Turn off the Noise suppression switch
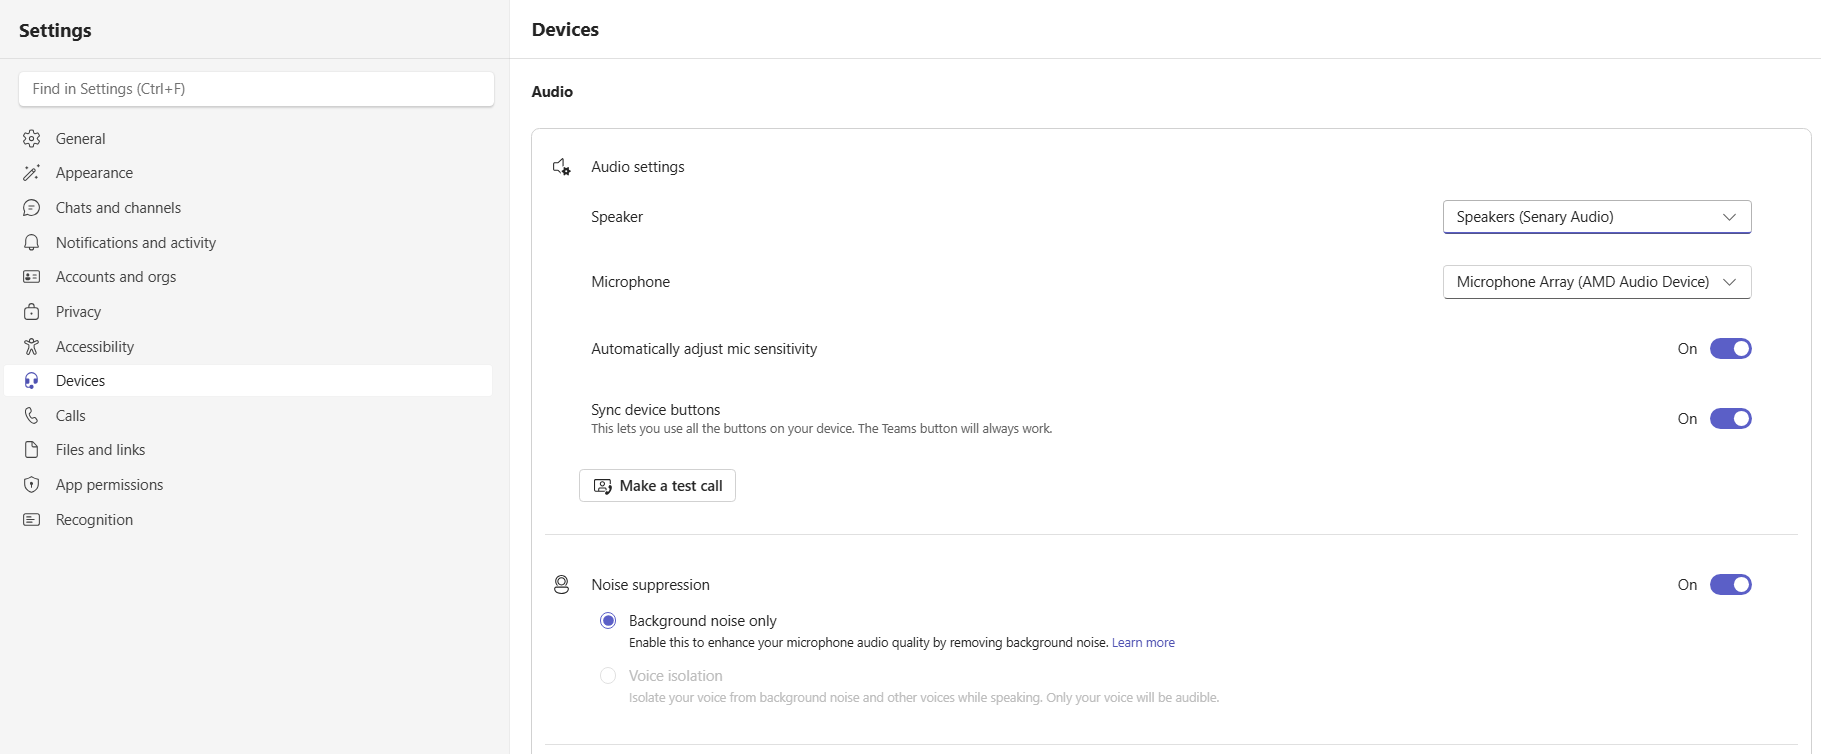Image resolution: width=1821 pixels, height=754 pixels. click(x=1731, y=585)
